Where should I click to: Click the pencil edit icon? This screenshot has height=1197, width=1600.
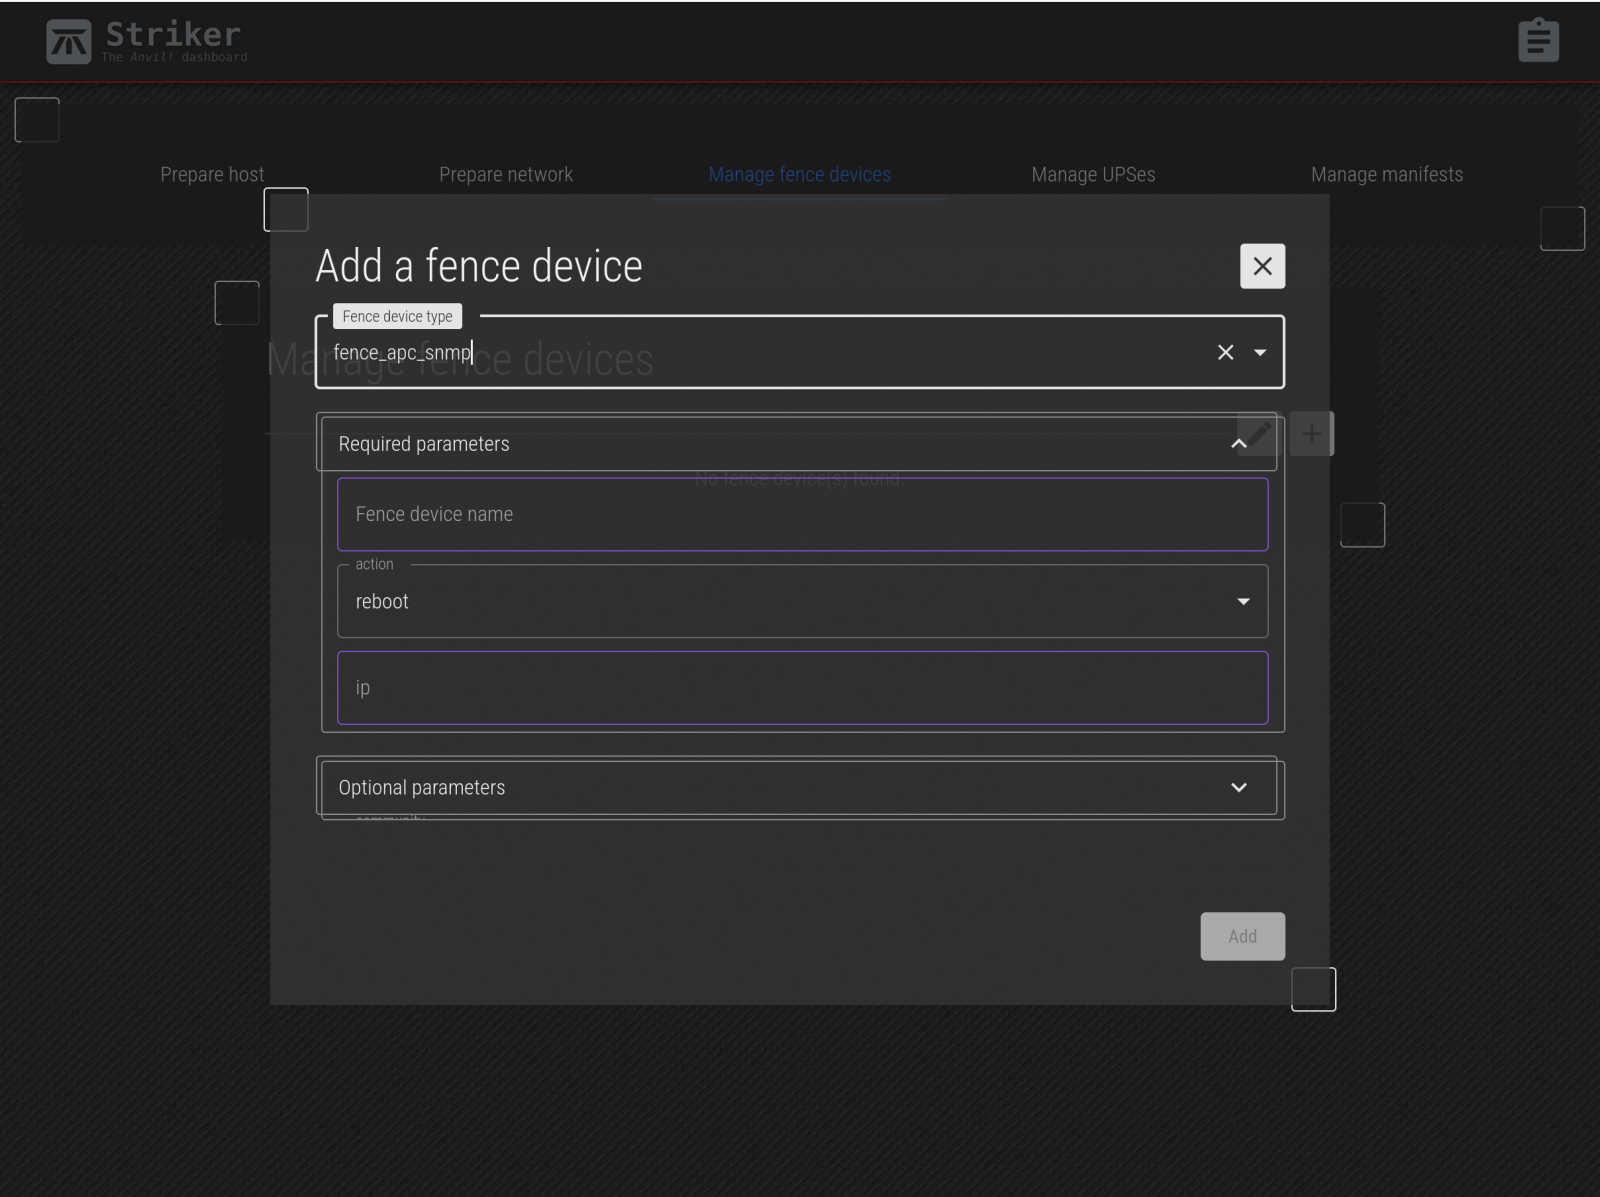tap(1258, 434)
